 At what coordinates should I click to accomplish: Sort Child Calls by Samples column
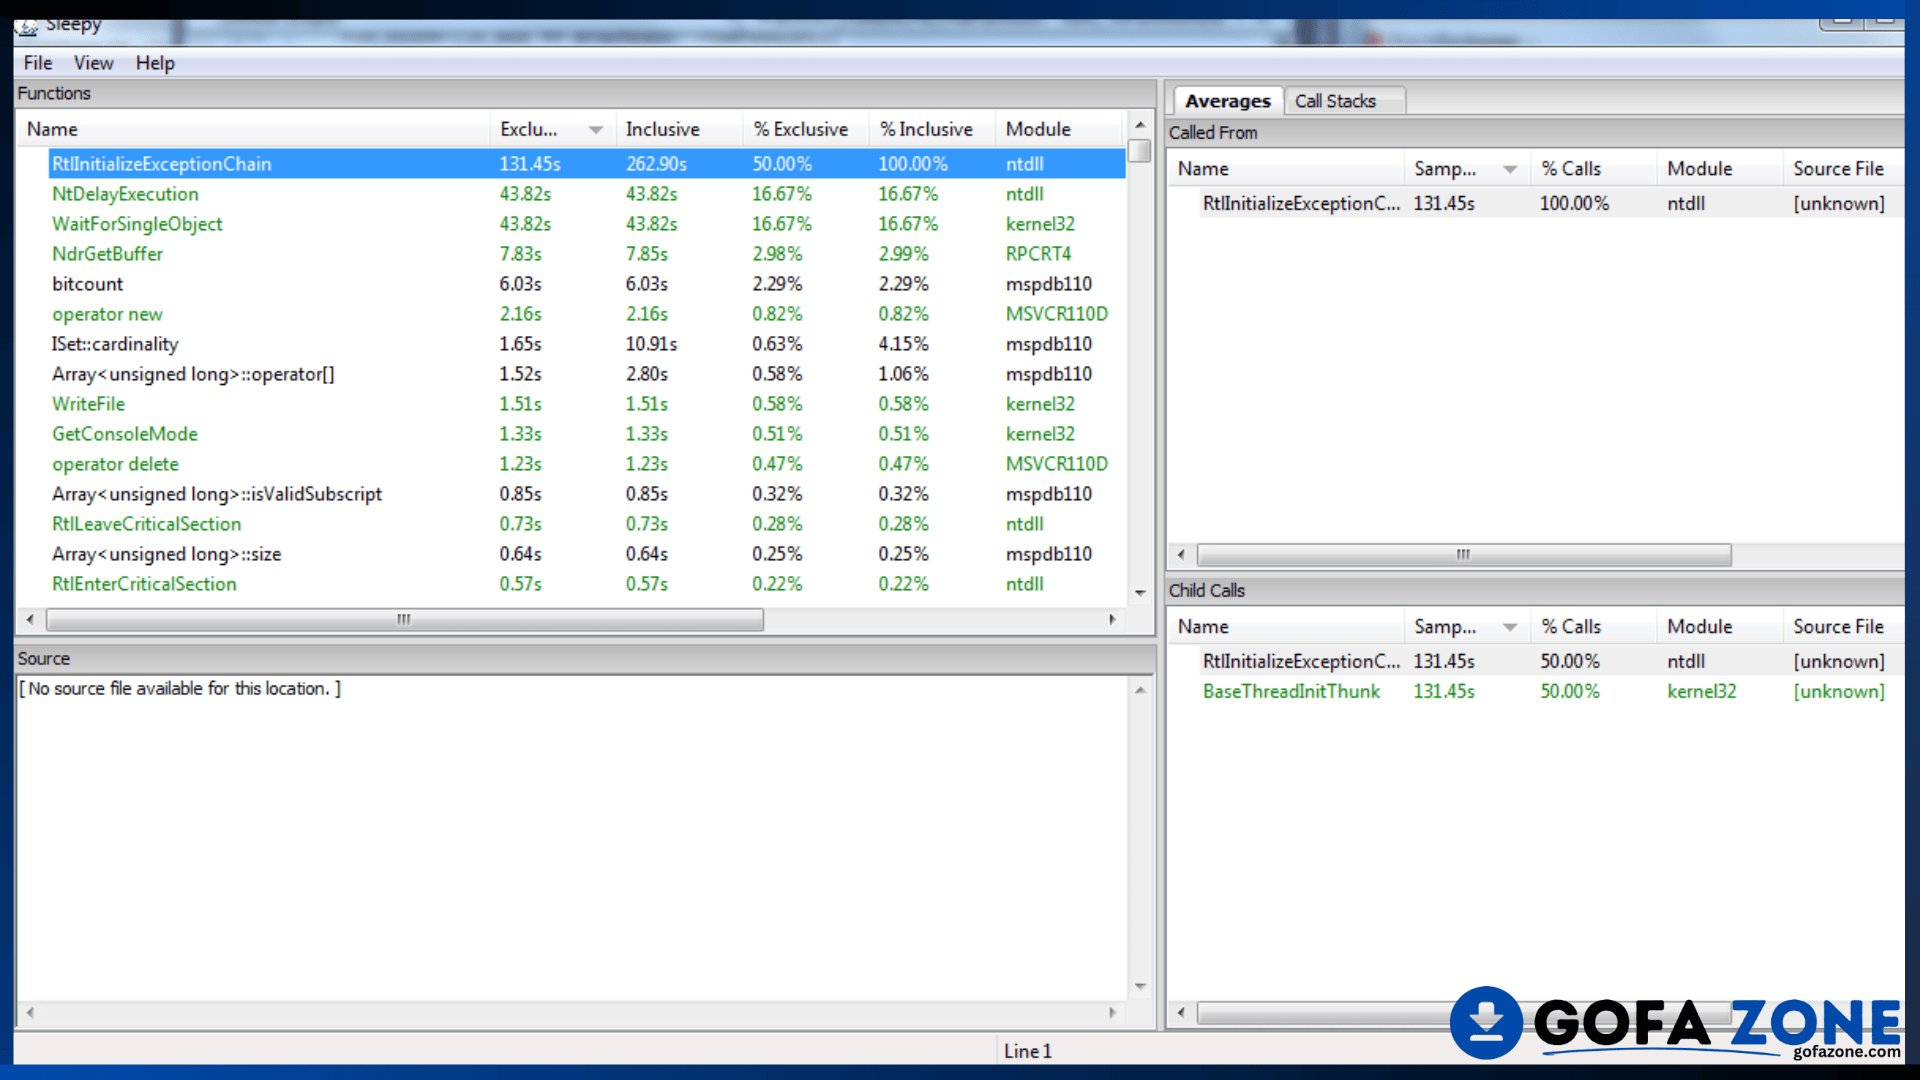1466,627
